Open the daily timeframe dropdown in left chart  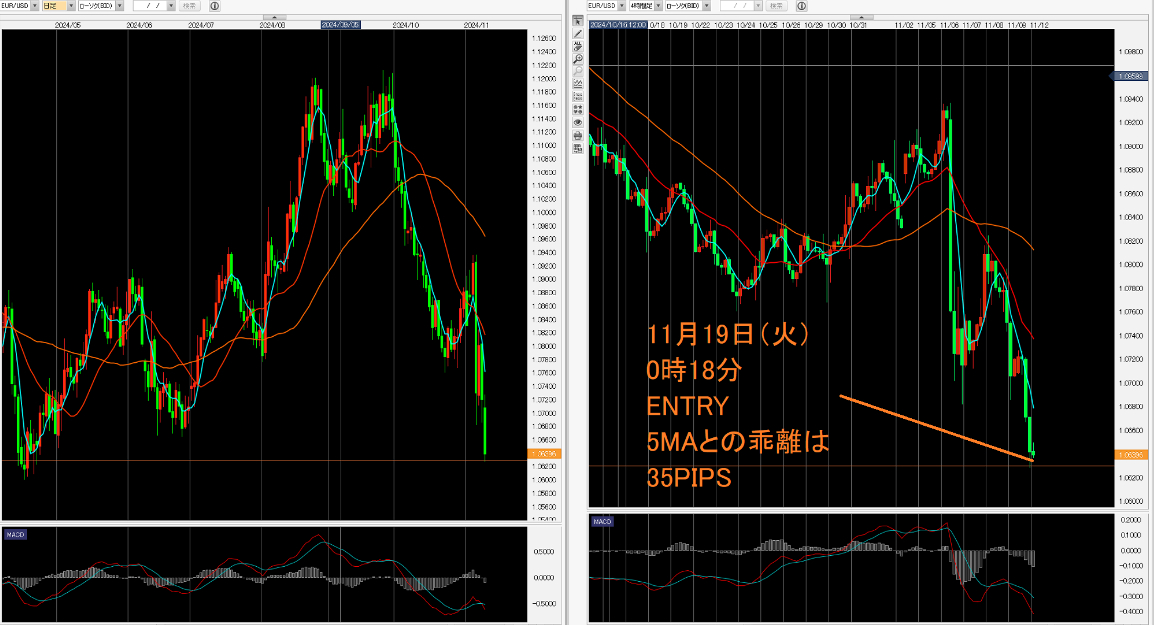[x=71, y=5]
